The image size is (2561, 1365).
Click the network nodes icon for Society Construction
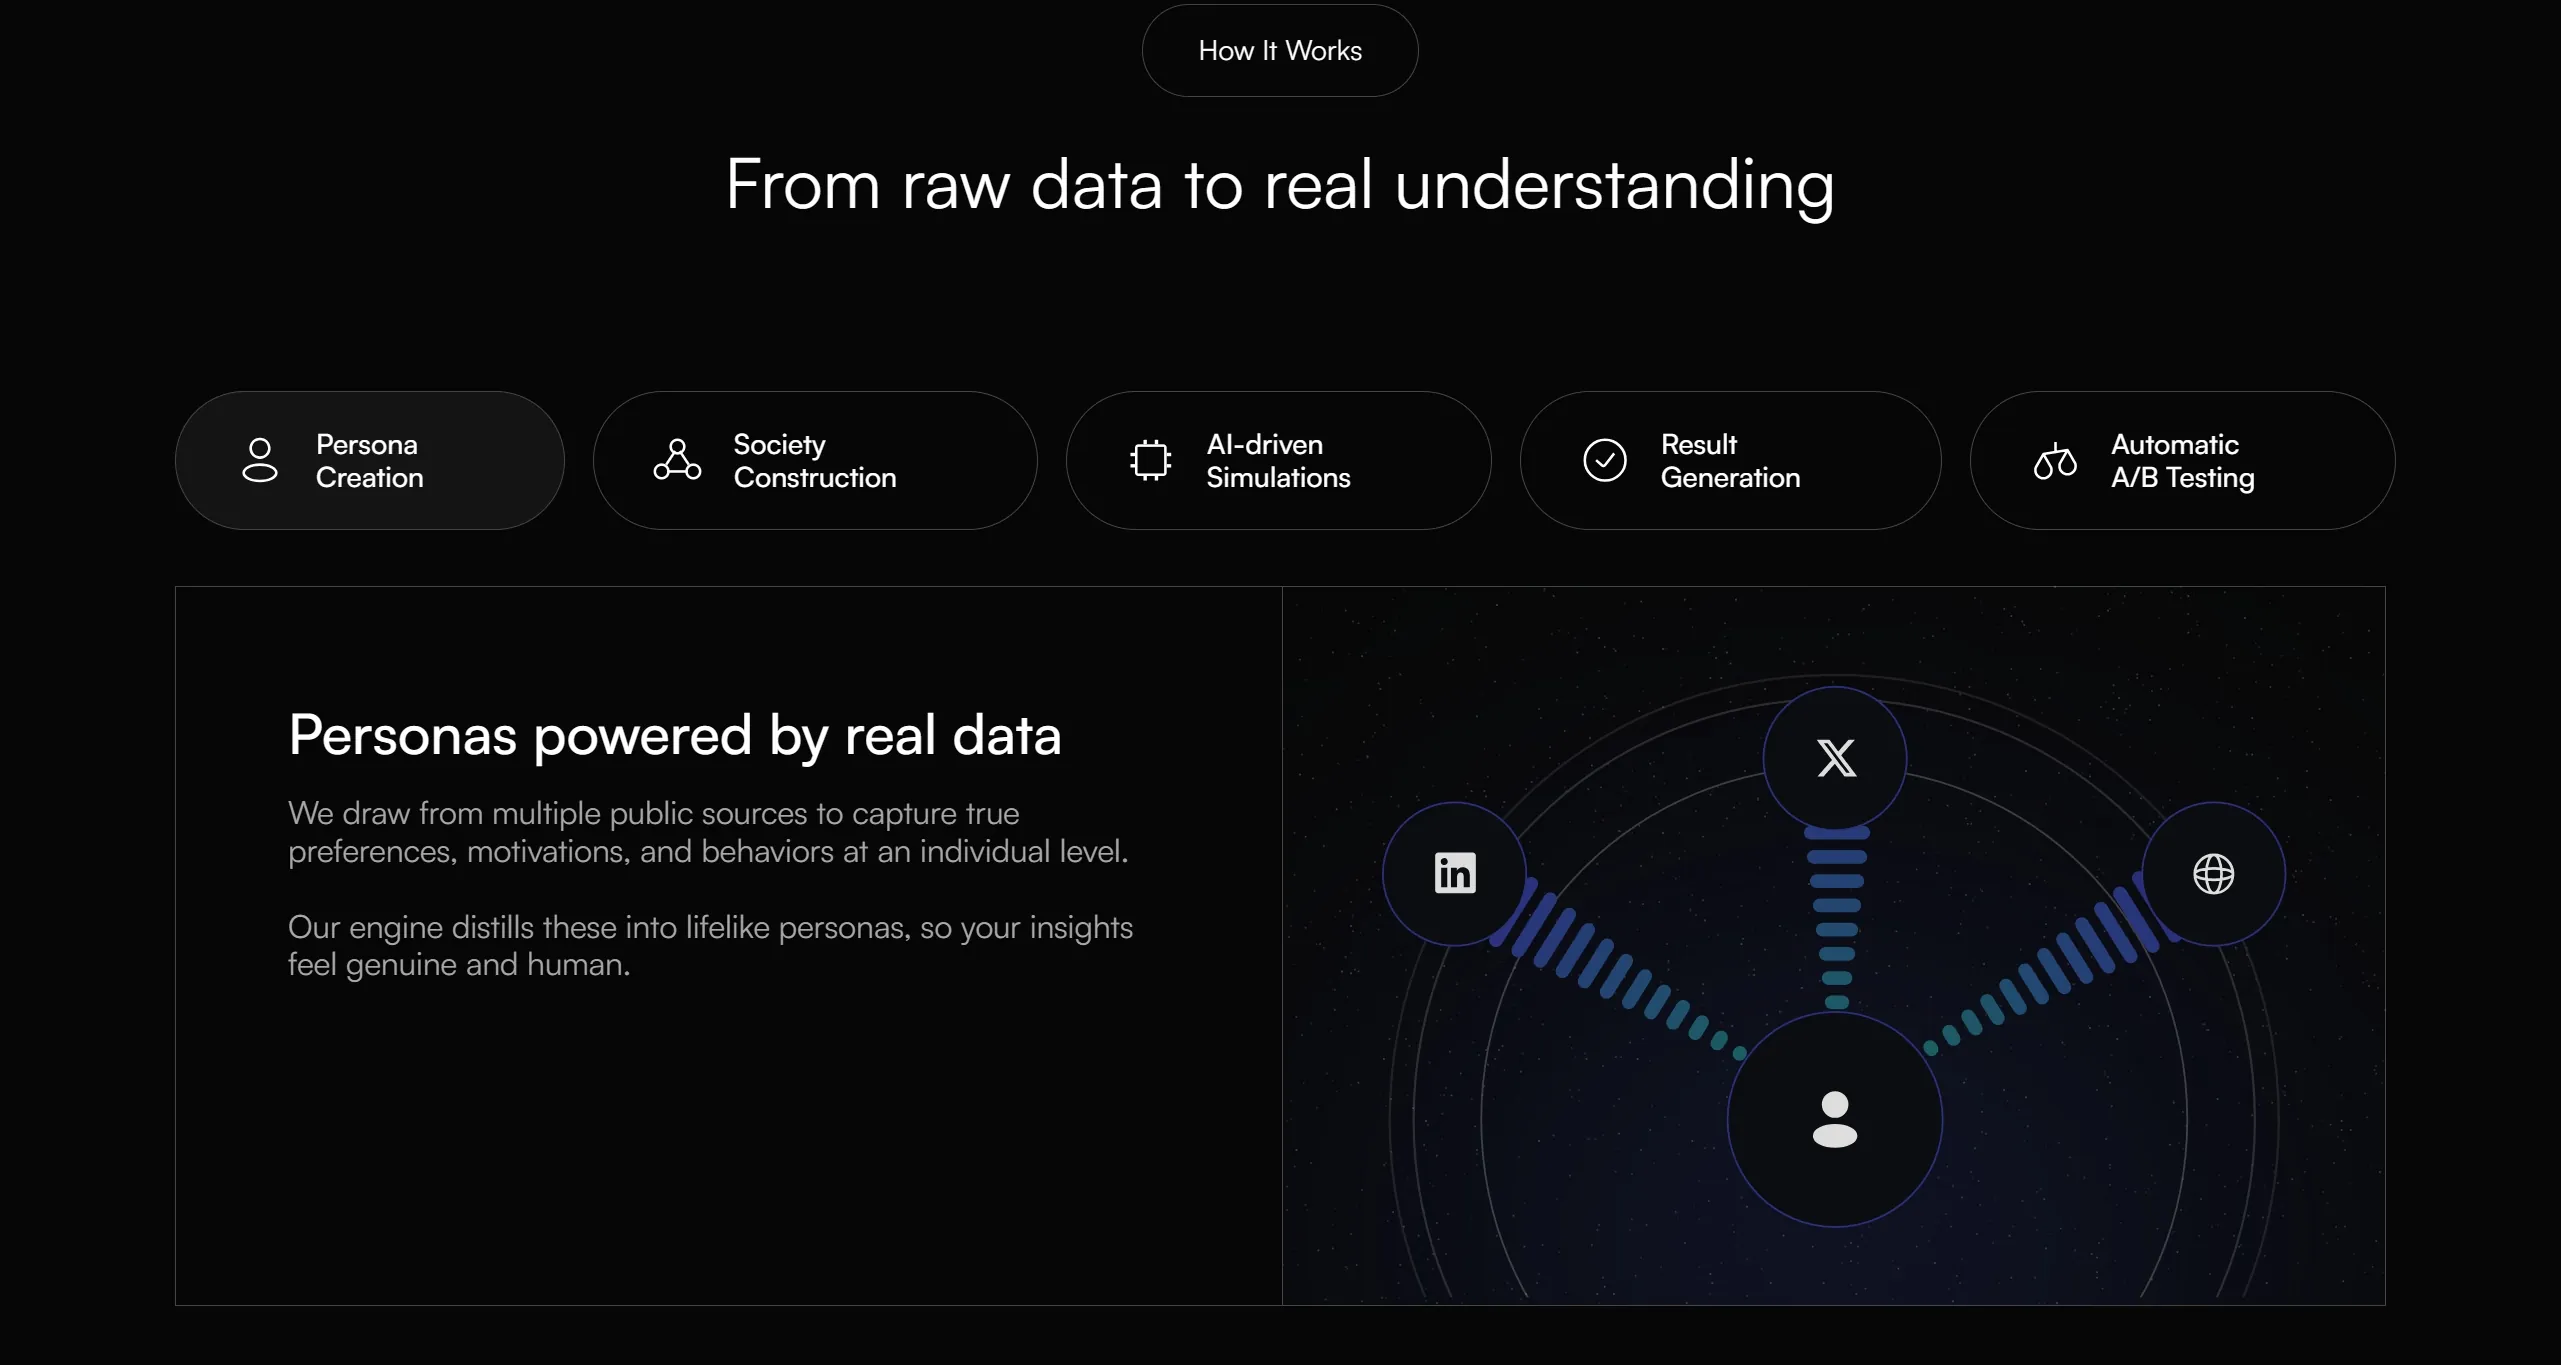click(677, 460)
